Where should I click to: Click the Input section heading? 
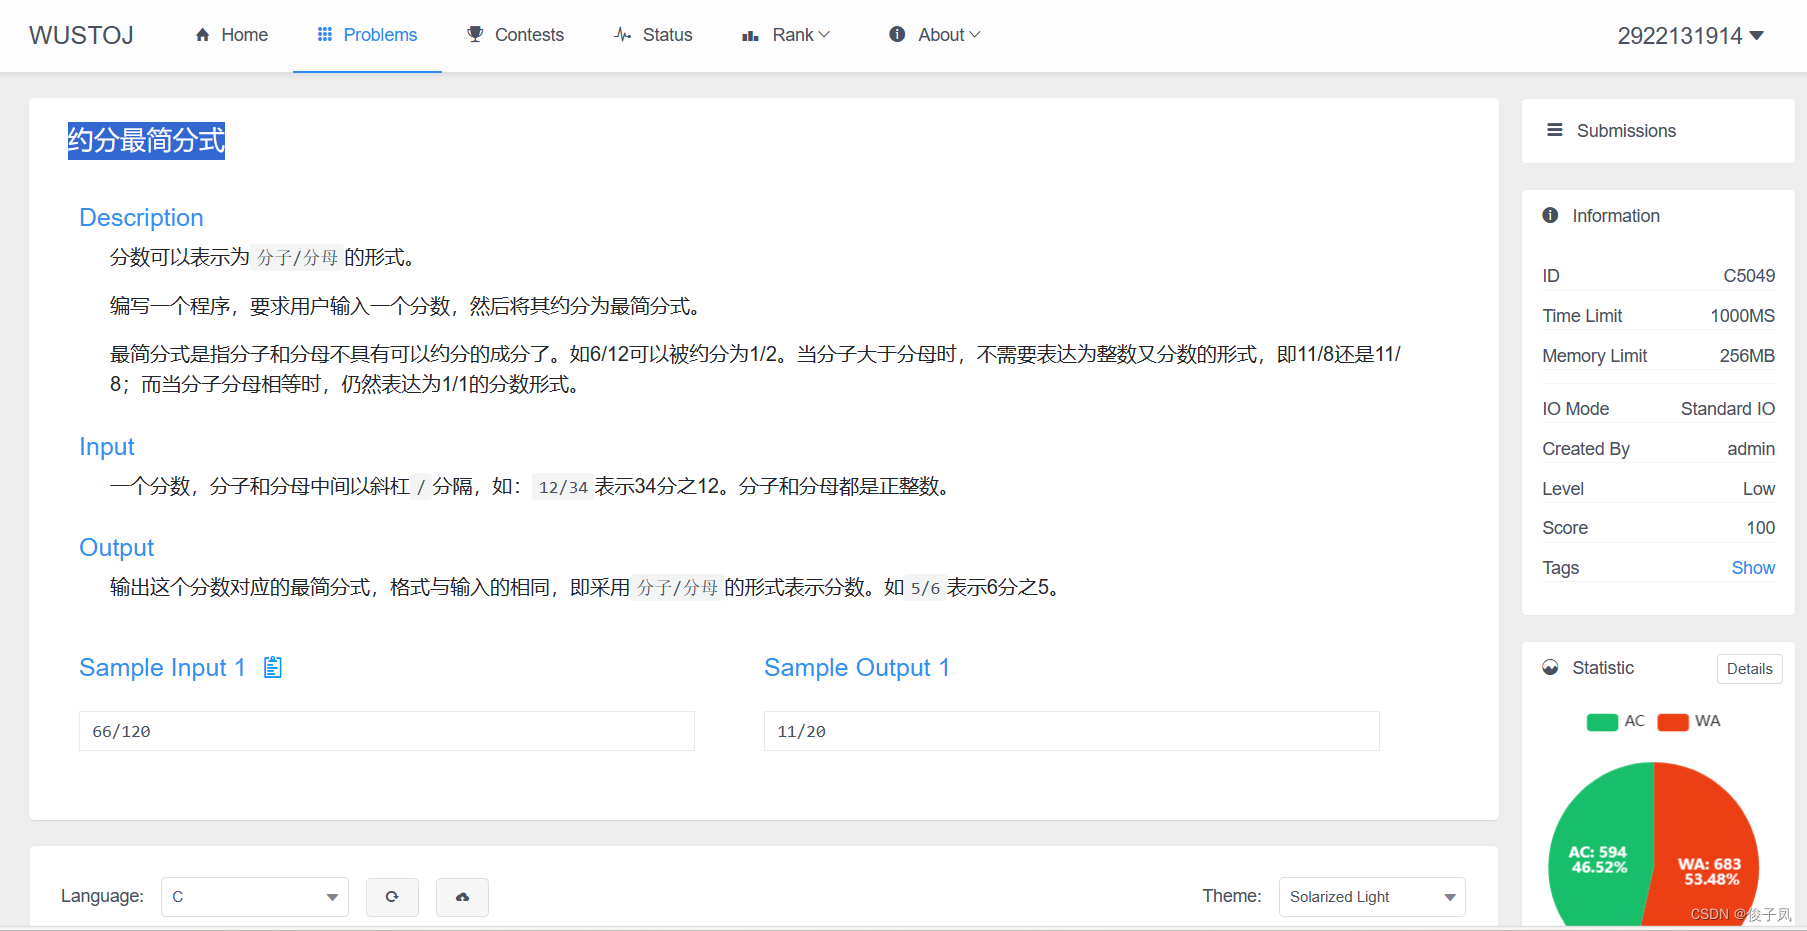107,447
